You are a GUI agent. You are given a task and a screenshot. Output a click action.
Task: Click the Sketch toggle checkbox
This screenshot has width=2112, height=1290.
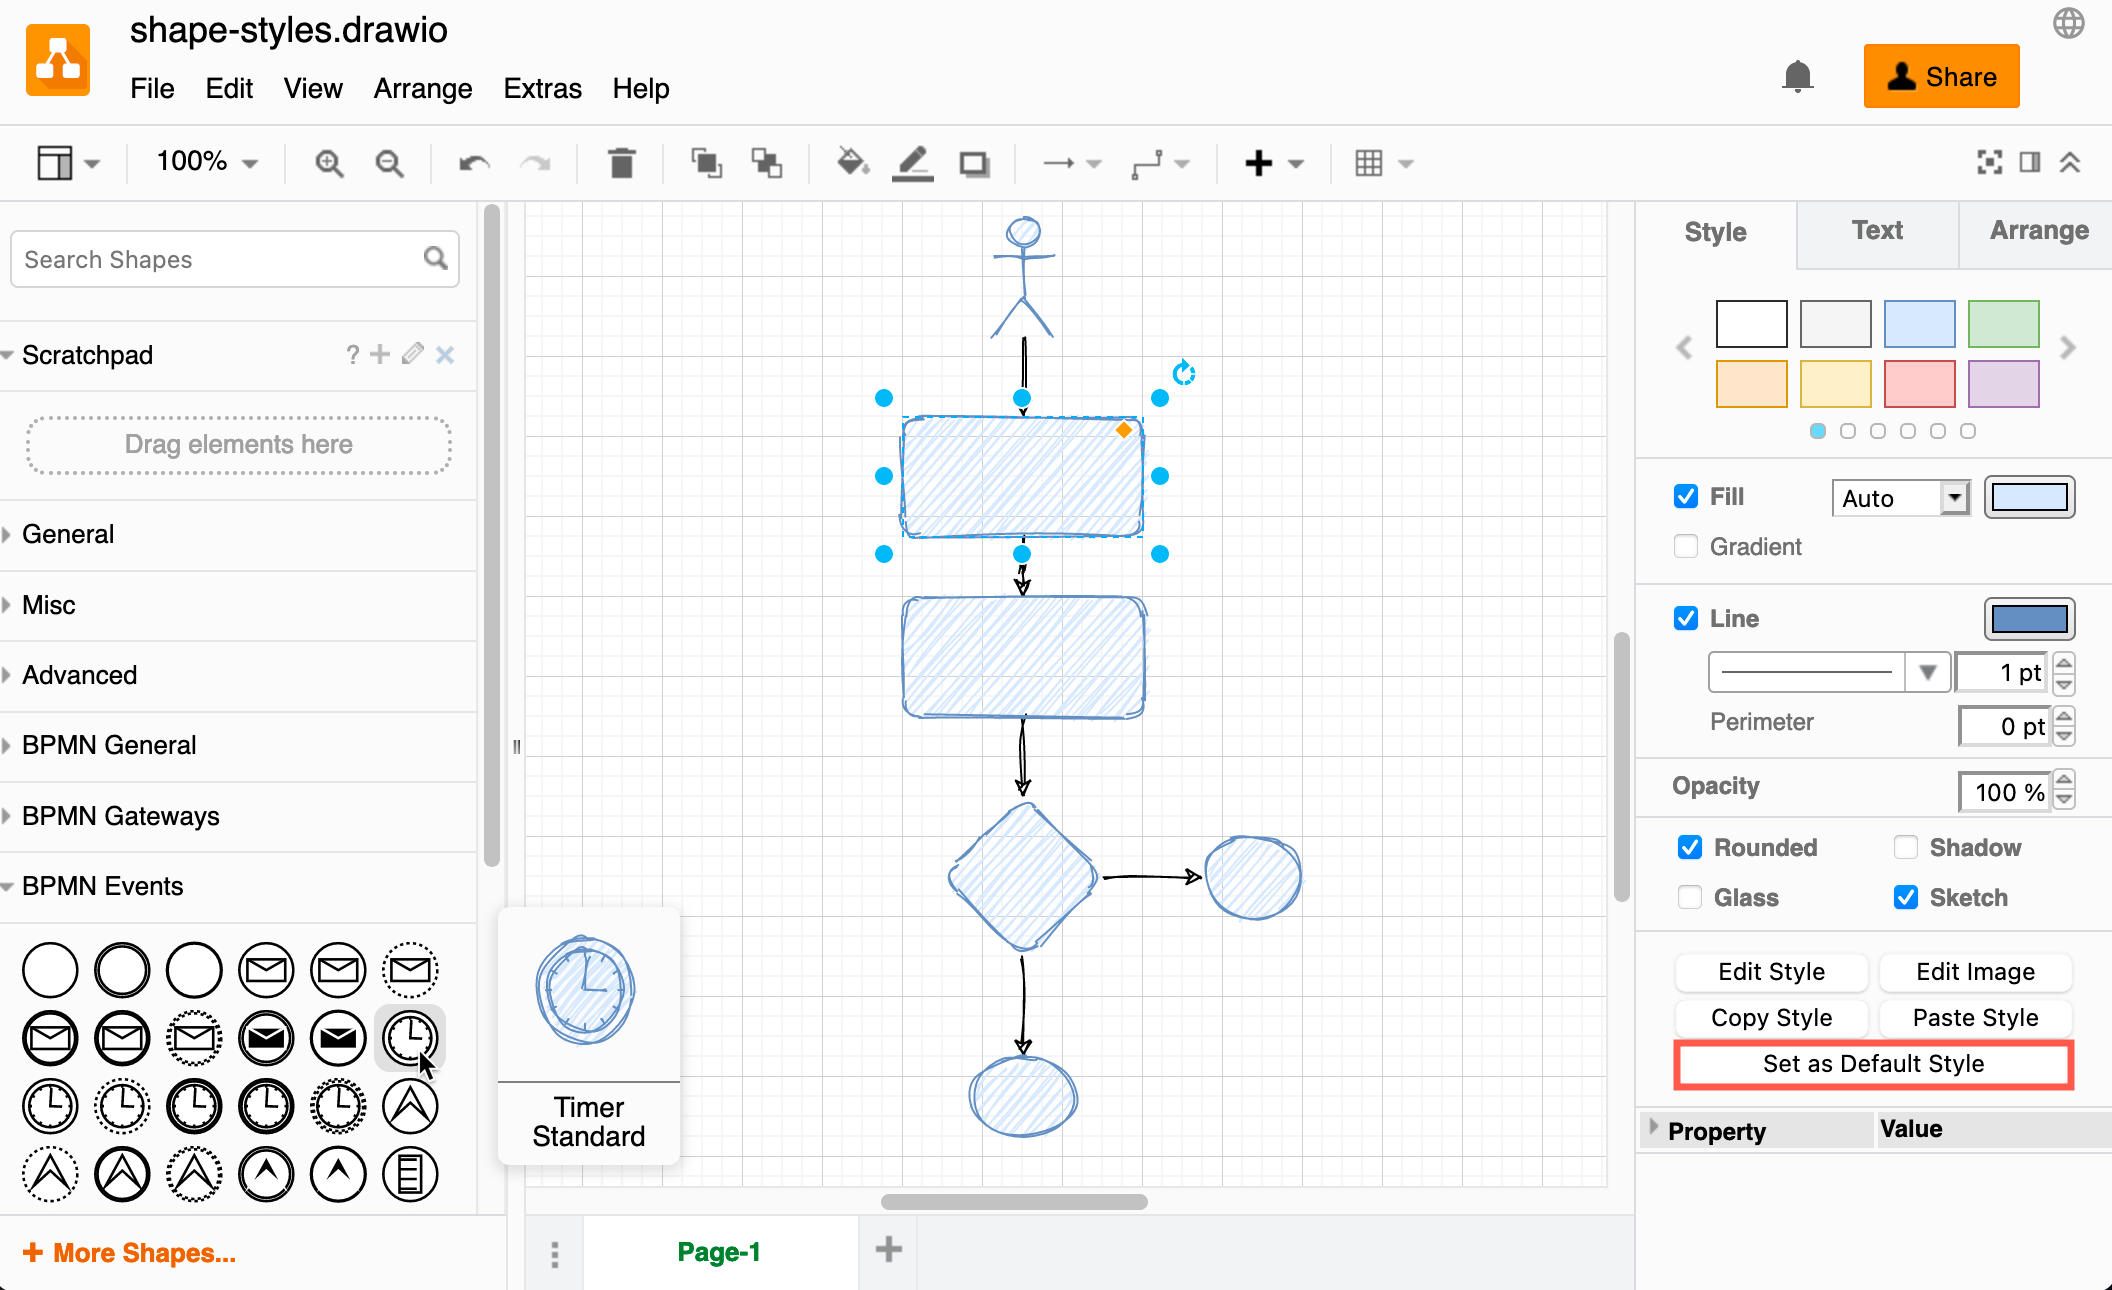click(x=1905, y=896)
